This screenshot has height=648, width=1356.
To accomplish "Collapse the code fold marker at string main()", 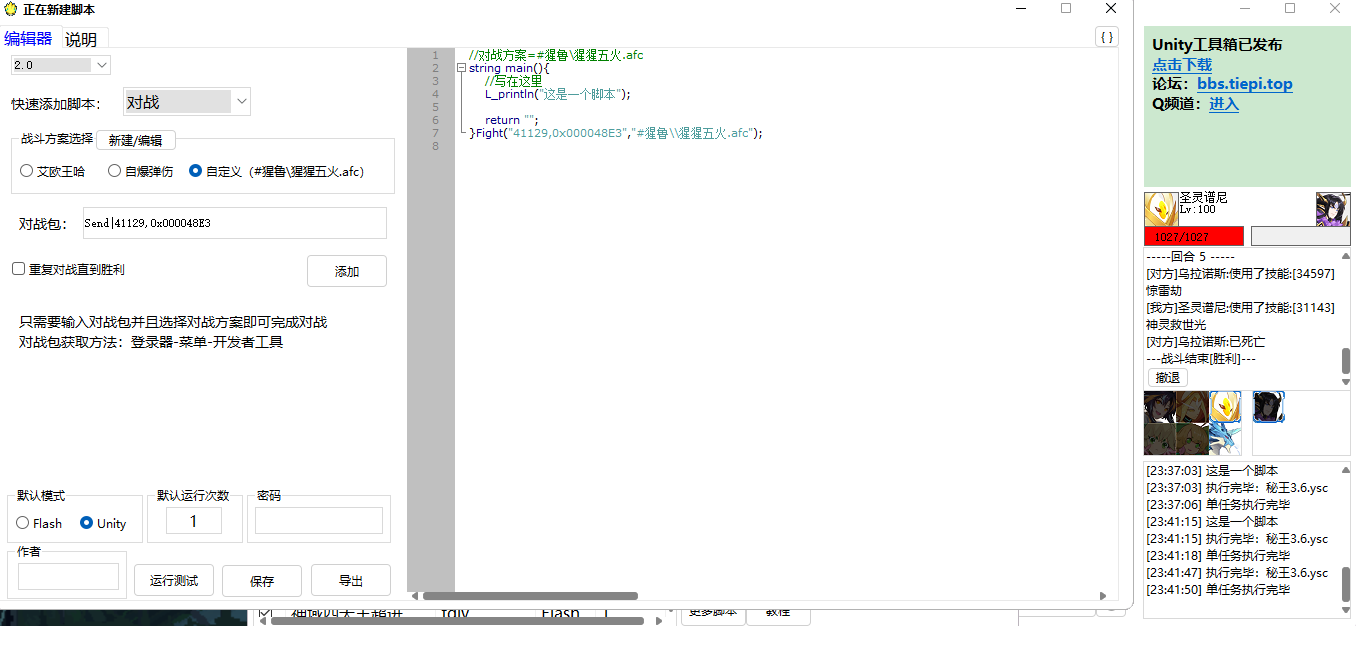I will [461, 68].
